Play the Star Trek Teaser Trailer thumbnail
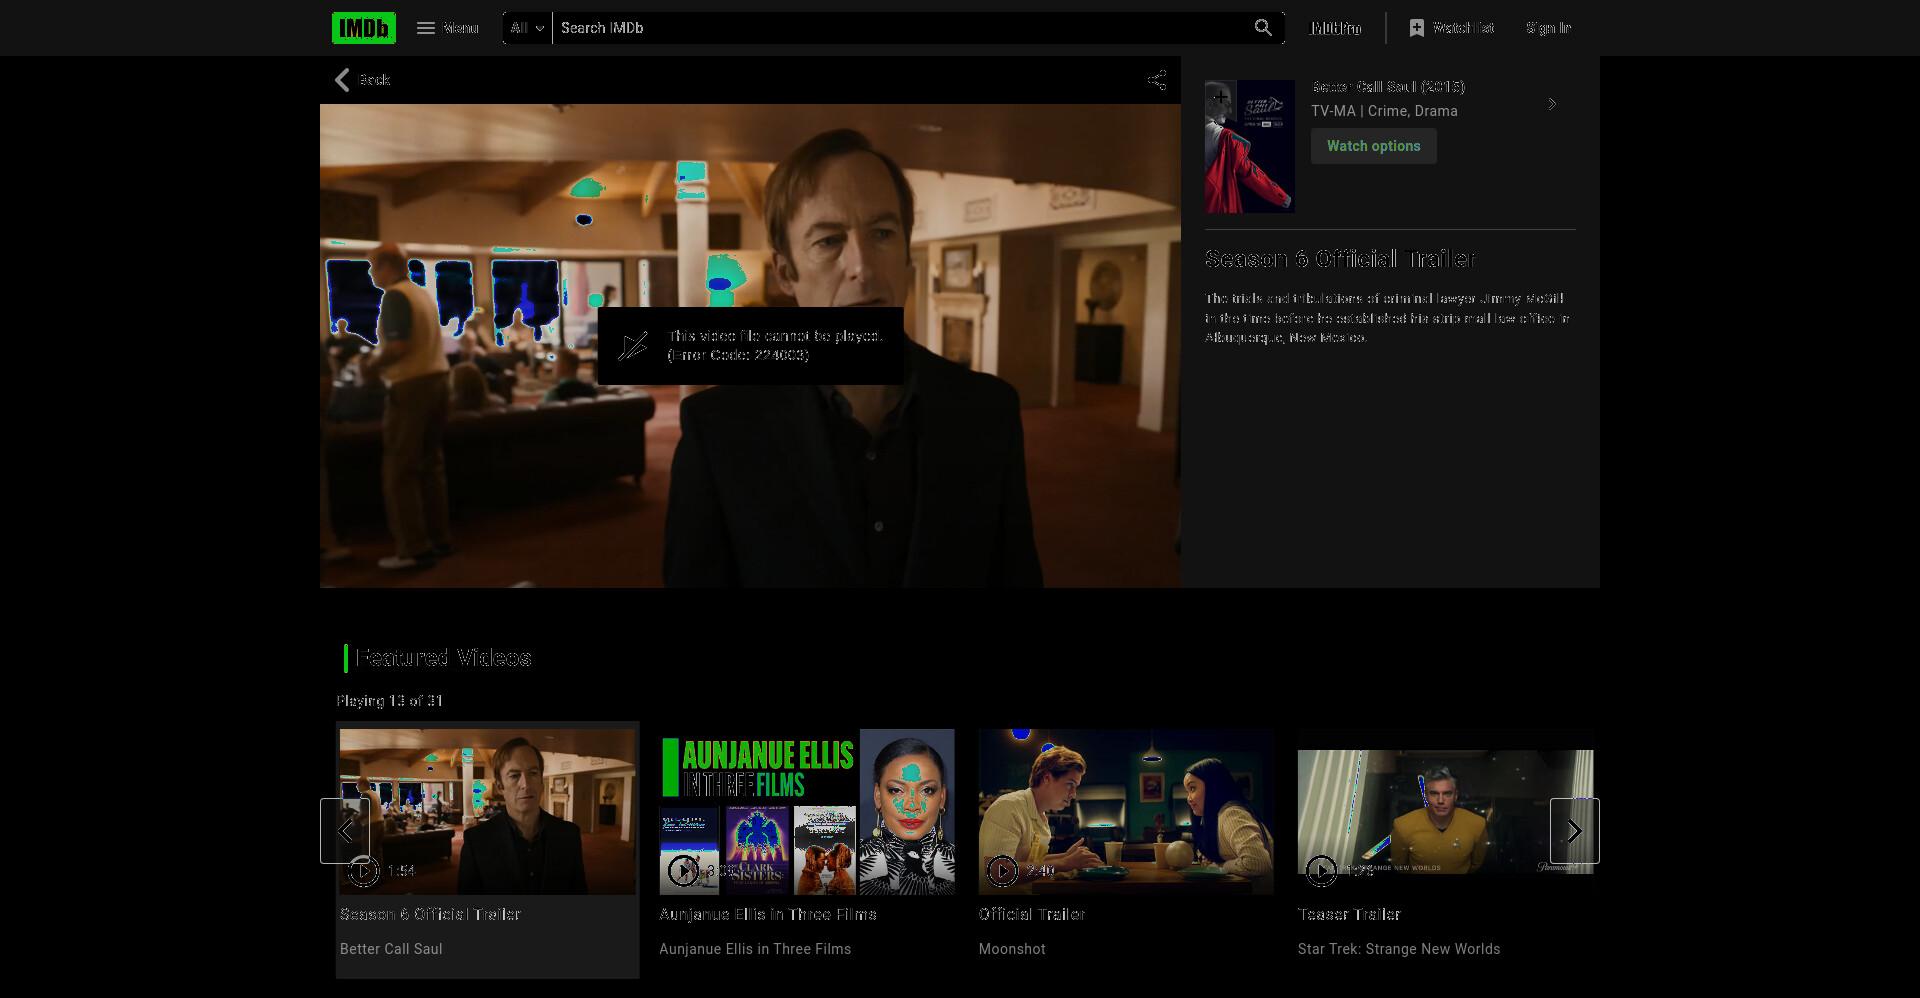The image size is (1920, 998). [x=1445, y=811]
